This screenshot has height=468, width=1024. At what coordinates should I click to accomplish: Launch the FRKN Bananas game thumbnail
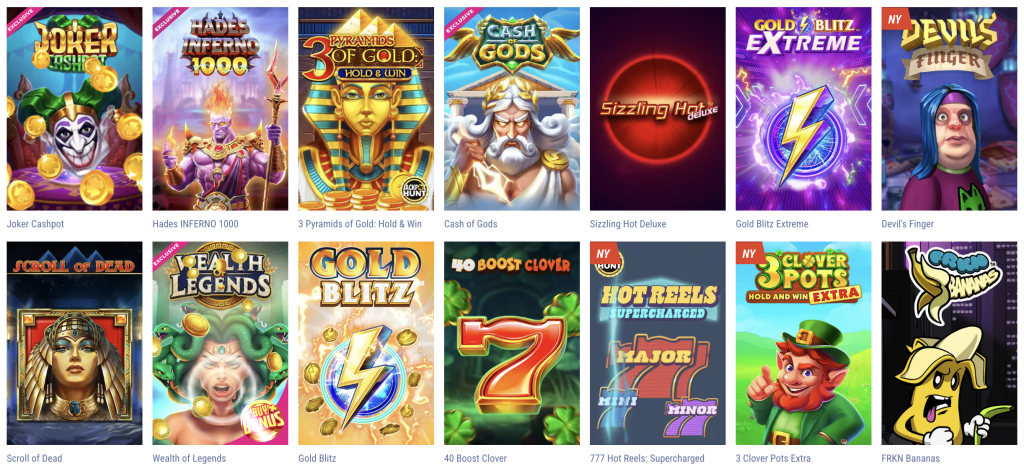[x=949, y=343]
